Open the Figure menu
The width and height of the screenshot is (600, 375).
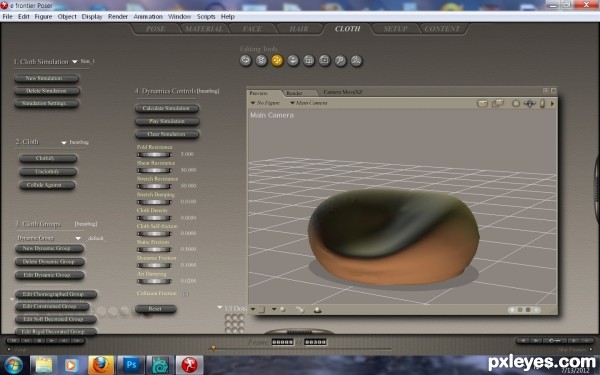tap(43, 16)
